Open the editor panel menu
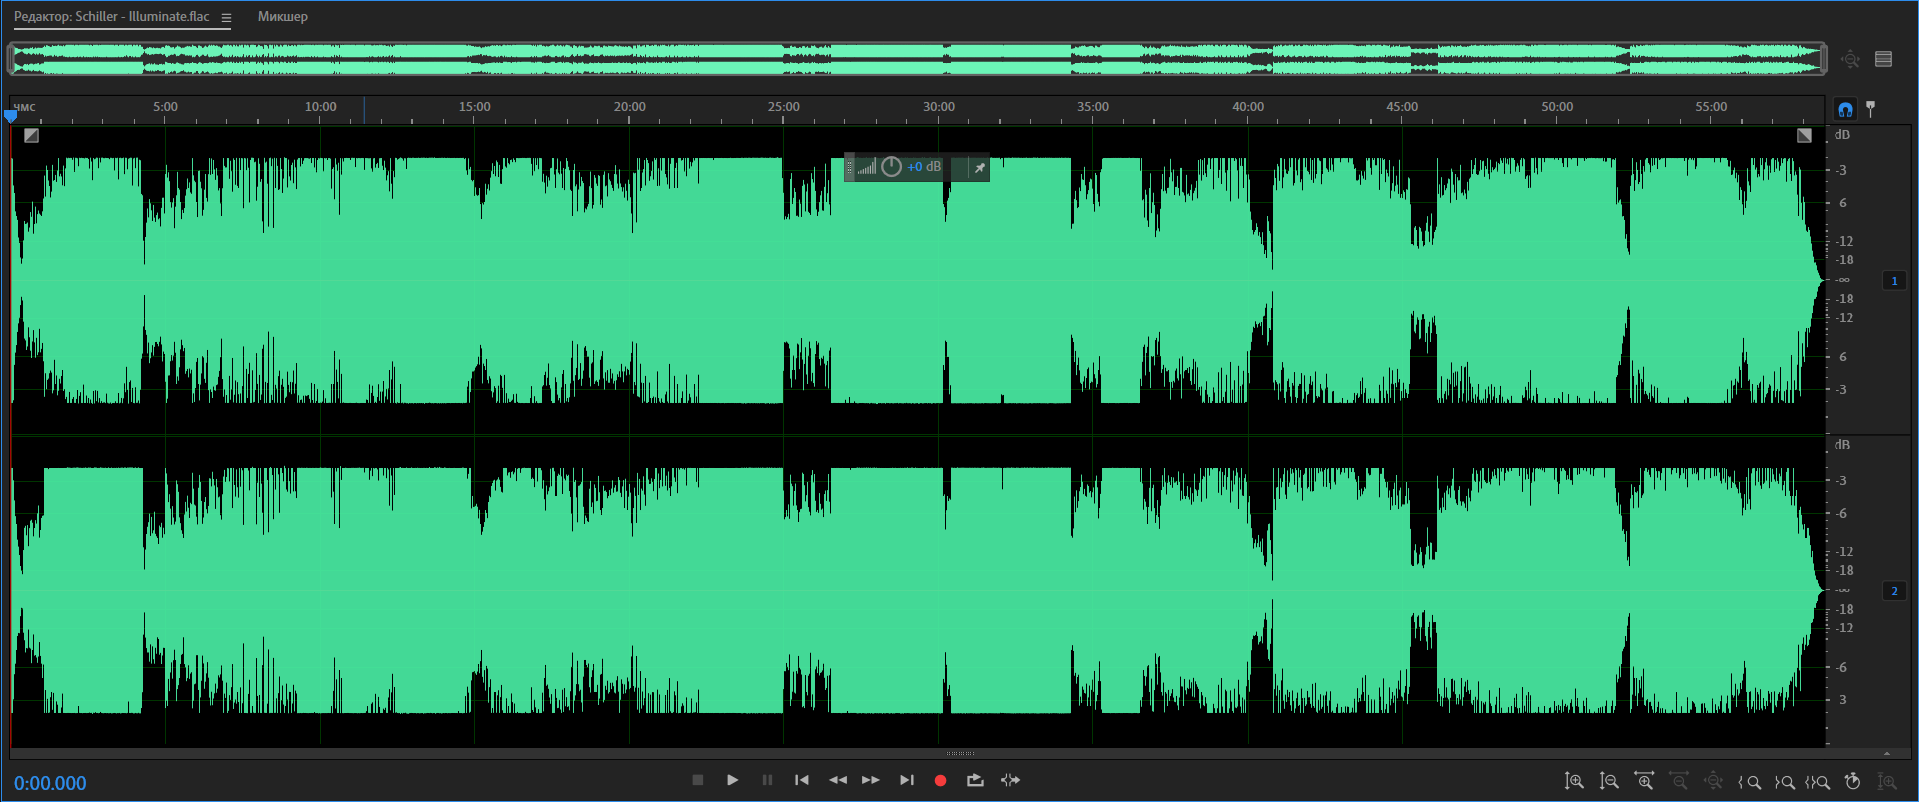This screenshot has height=802, width=1919. click(x=226, y=17)
